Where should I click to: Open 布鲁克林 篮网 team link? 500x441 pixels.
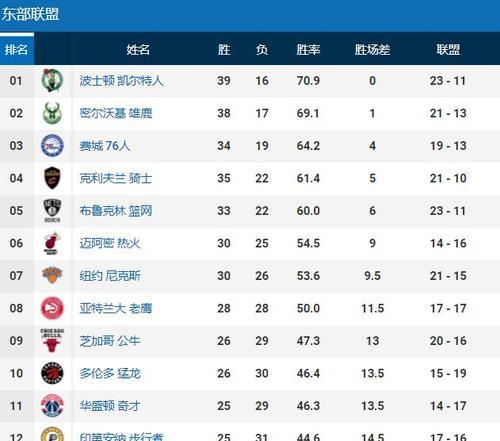116,211
